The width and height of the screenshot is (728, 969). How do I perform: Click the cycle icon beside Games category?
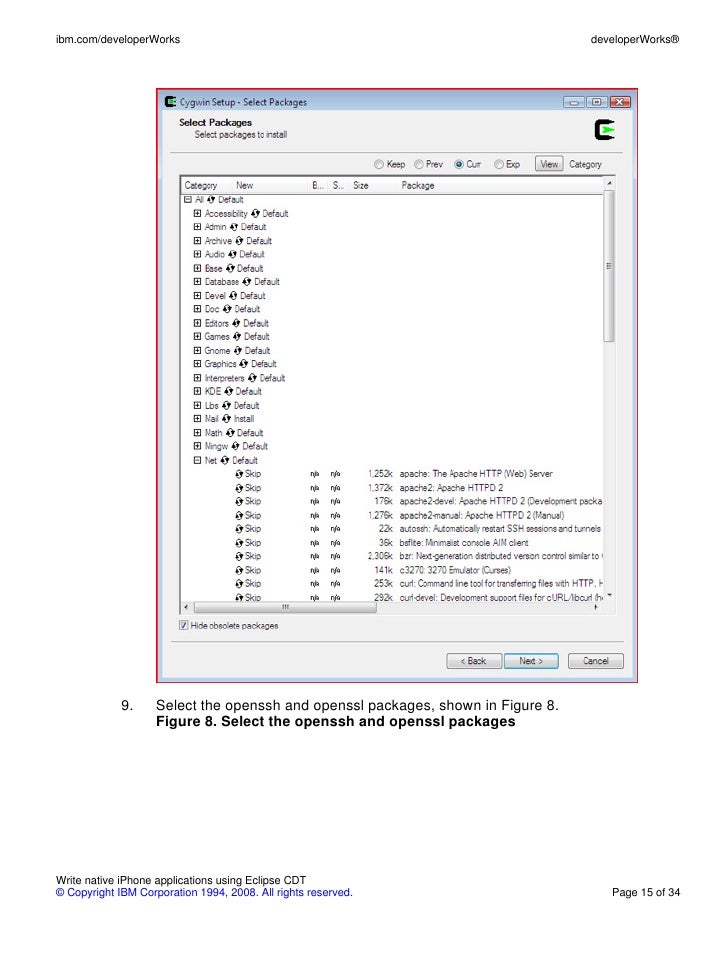[237, 336]
